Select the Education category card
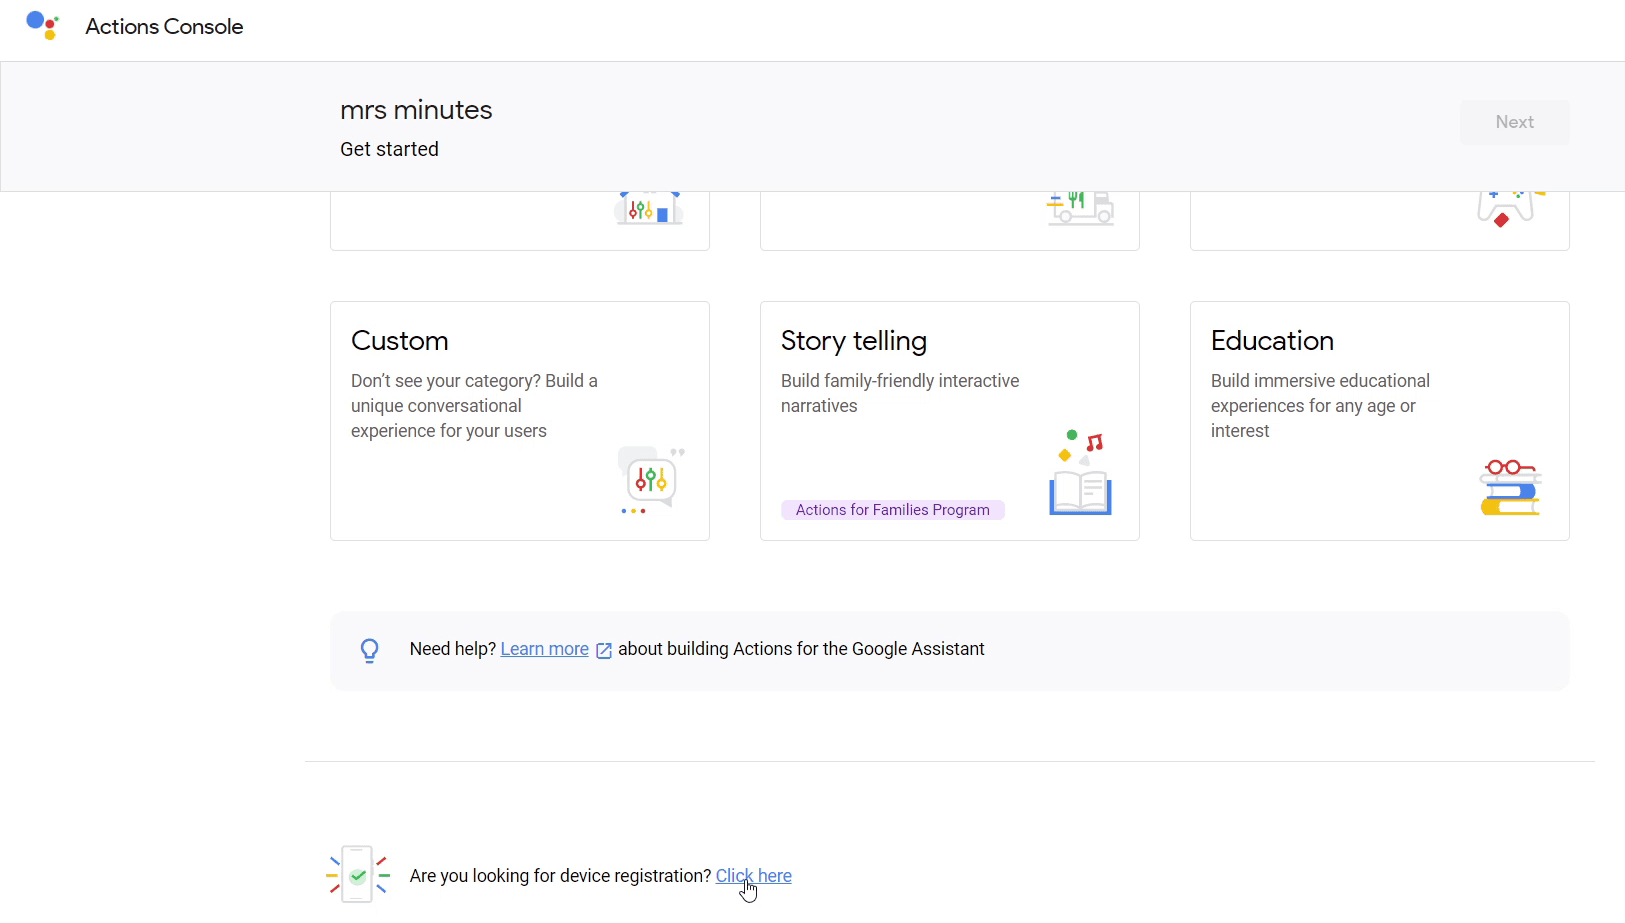This screenshot has width=1625, height=923. tap(1379, 420)
